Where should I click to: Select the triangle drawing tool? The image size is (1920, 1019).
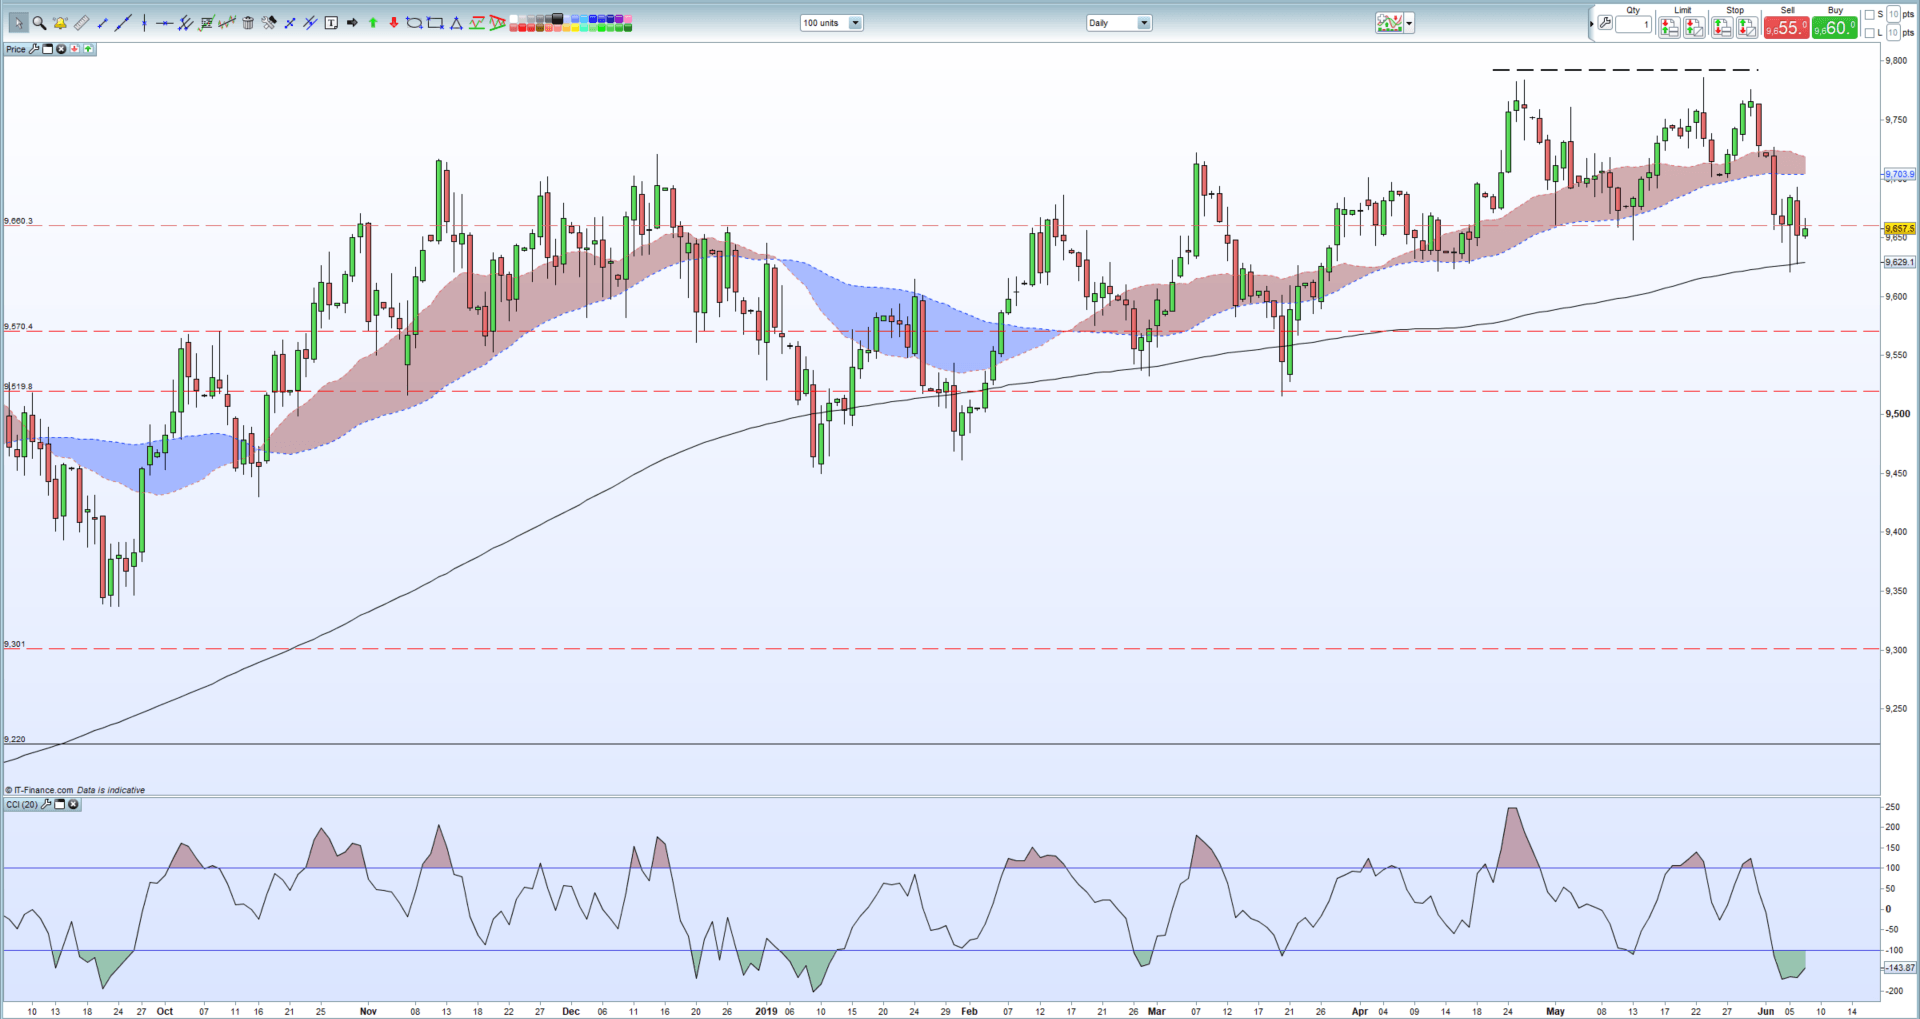tap(456, 23)
